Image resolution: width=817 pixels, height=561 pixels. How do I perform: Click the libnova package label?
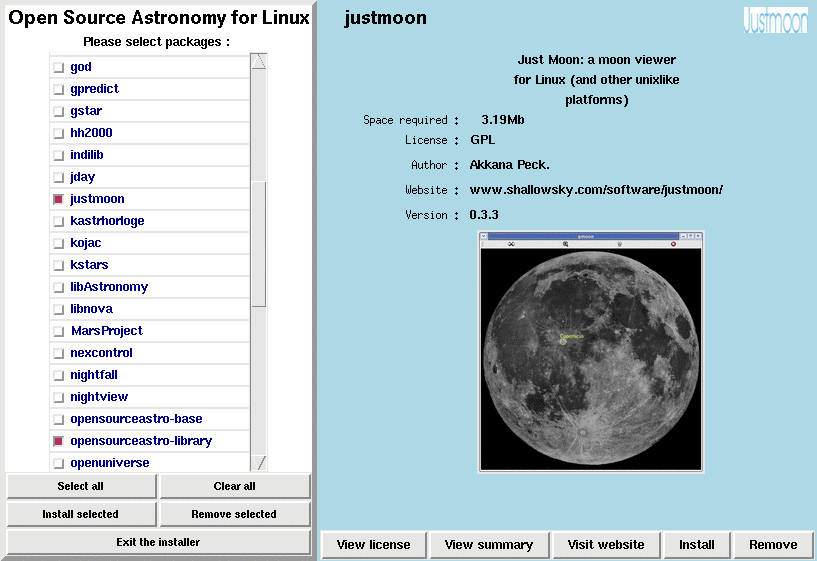coord(91,309)
